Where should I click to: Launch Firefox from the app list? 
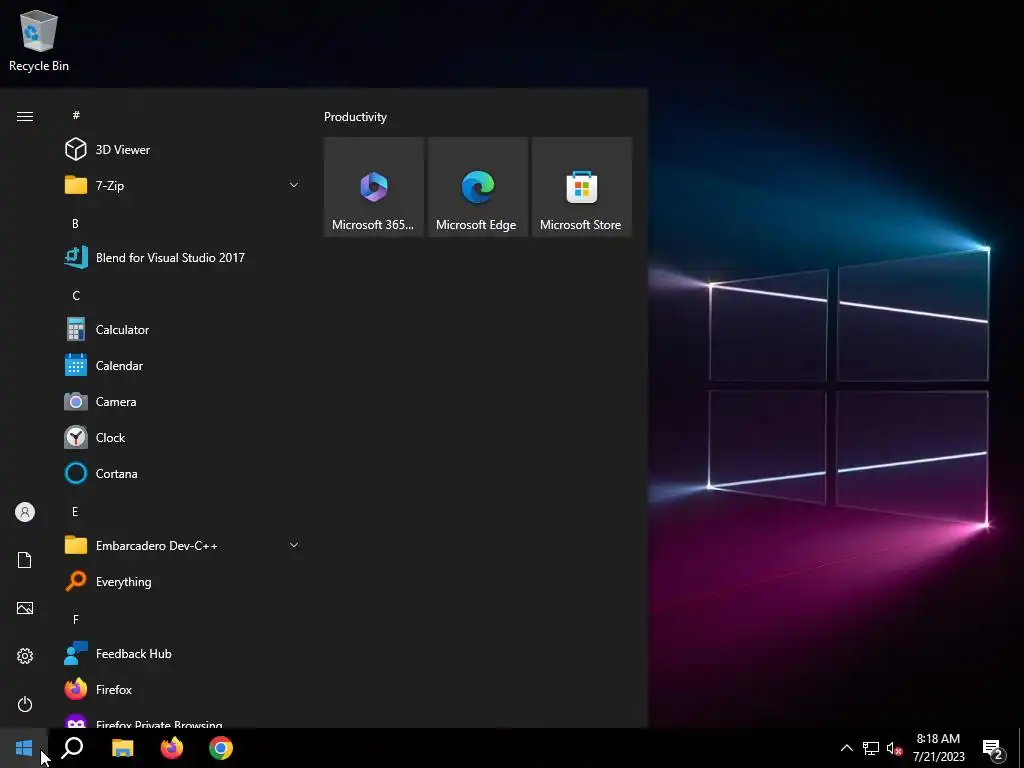[182, 690]
